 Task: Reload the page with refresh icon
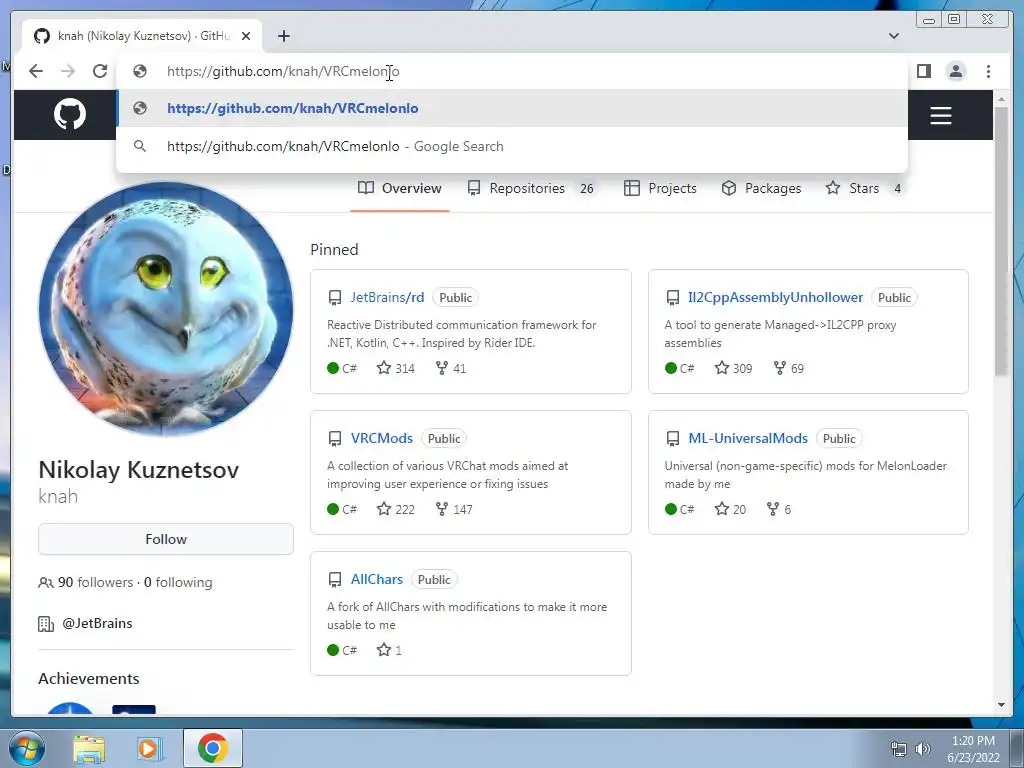(100, 71)
